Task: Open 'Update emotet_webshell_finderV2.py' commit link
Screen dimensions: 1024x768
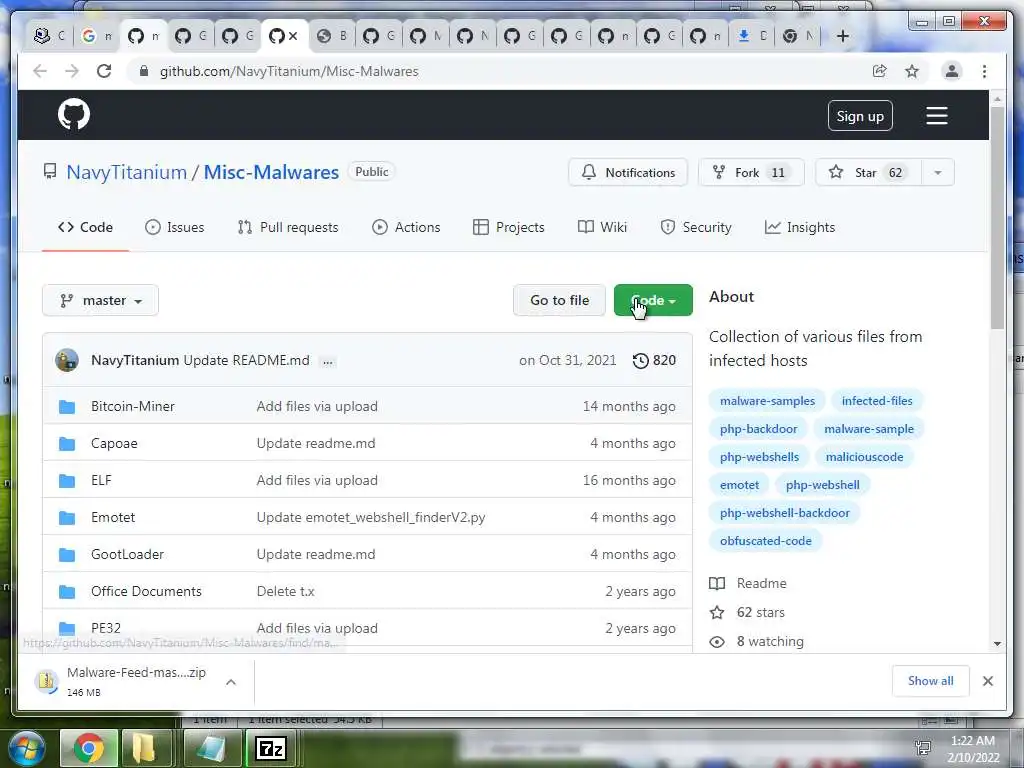Action: 371,517
